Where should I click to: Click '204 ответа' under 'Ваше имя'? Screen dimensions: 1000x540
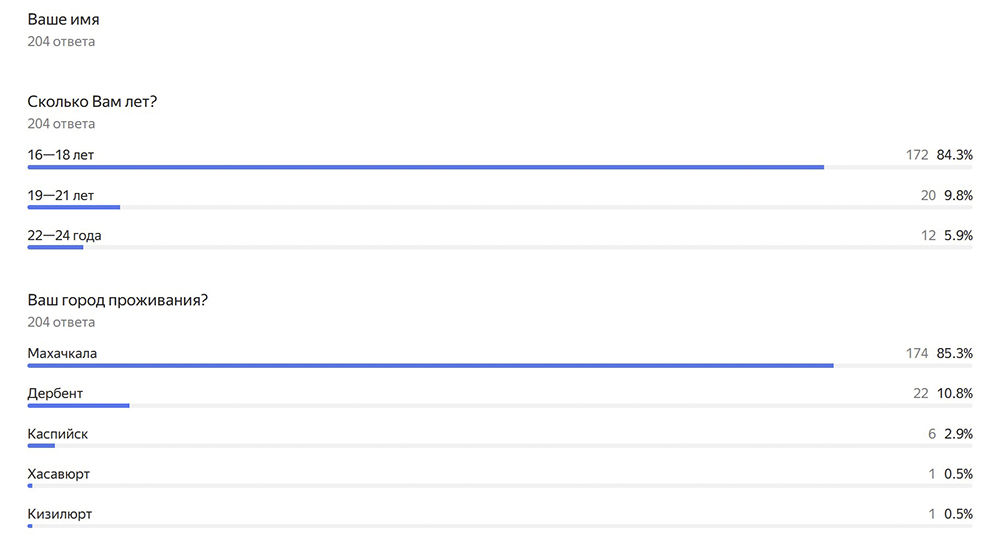tap(61, 42)
